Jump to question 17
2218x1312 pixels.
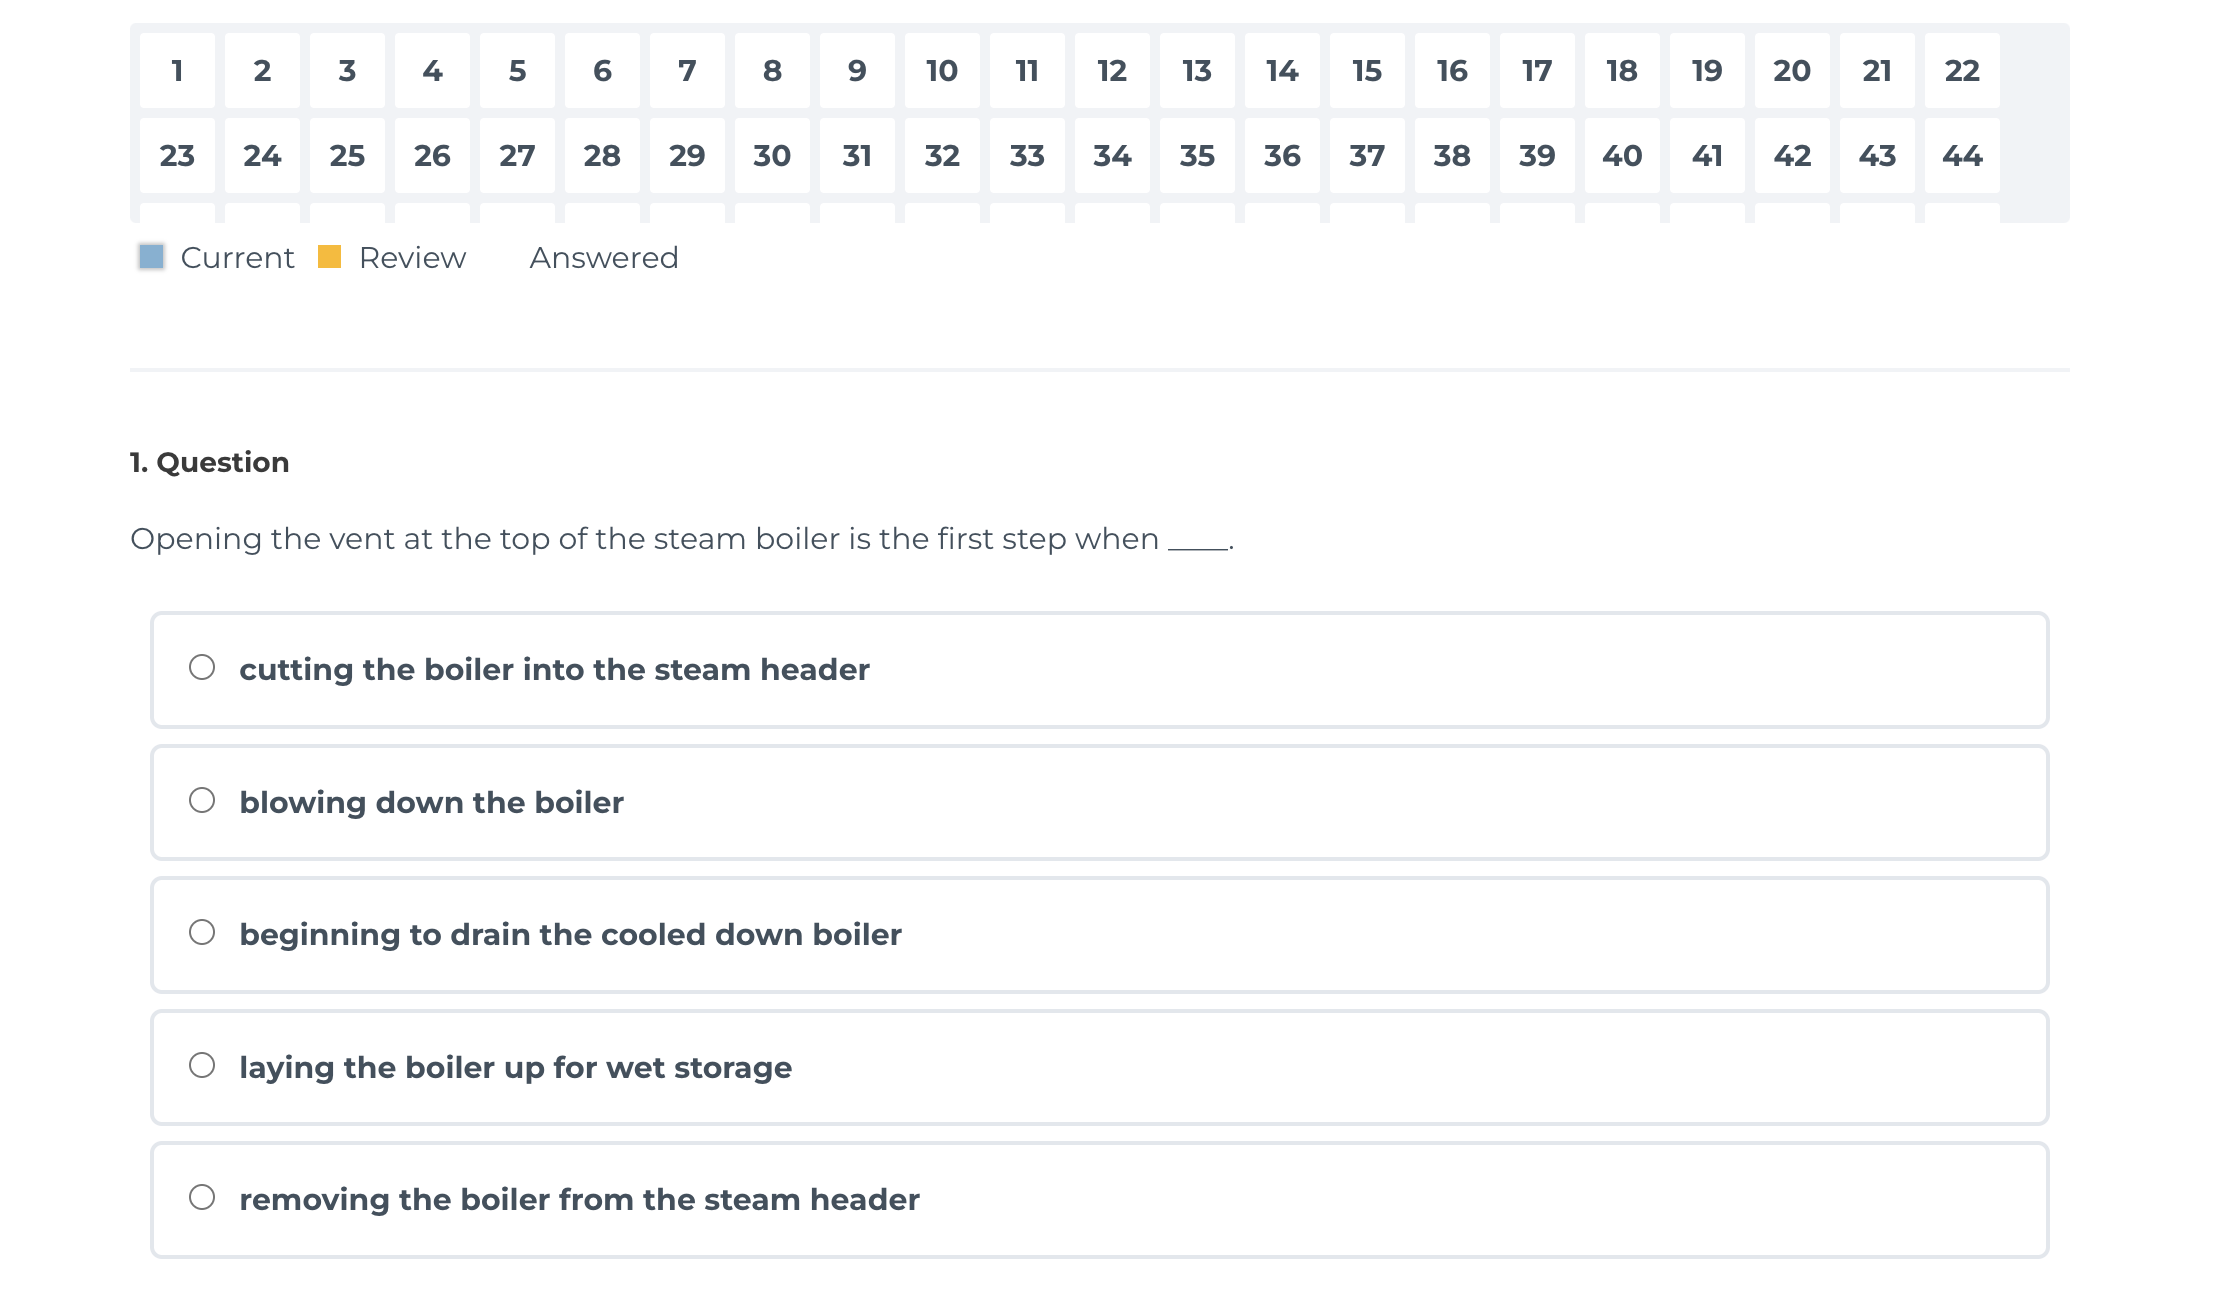(x=1537, y=71)
